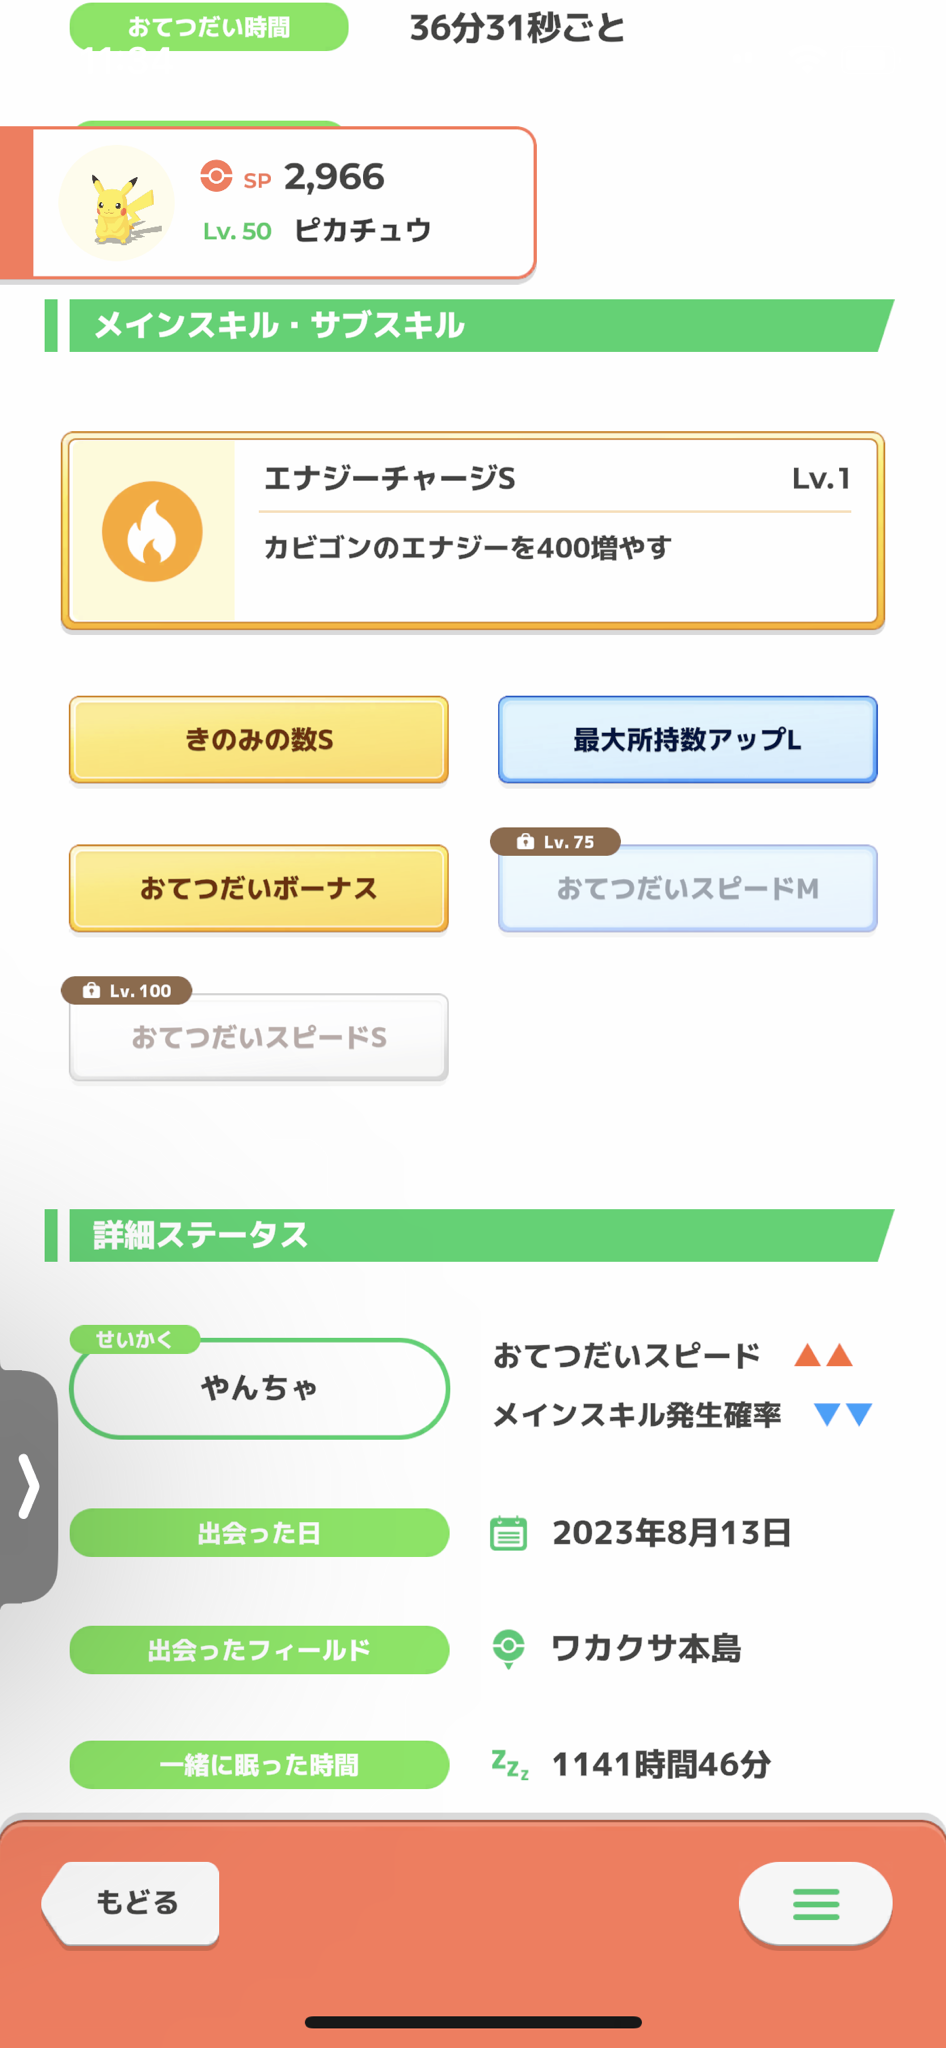This screenshot has width=946, height=2048.
Task: Tap the Pikachu portrait thumbnail
Action: click(x=116, y=203)
